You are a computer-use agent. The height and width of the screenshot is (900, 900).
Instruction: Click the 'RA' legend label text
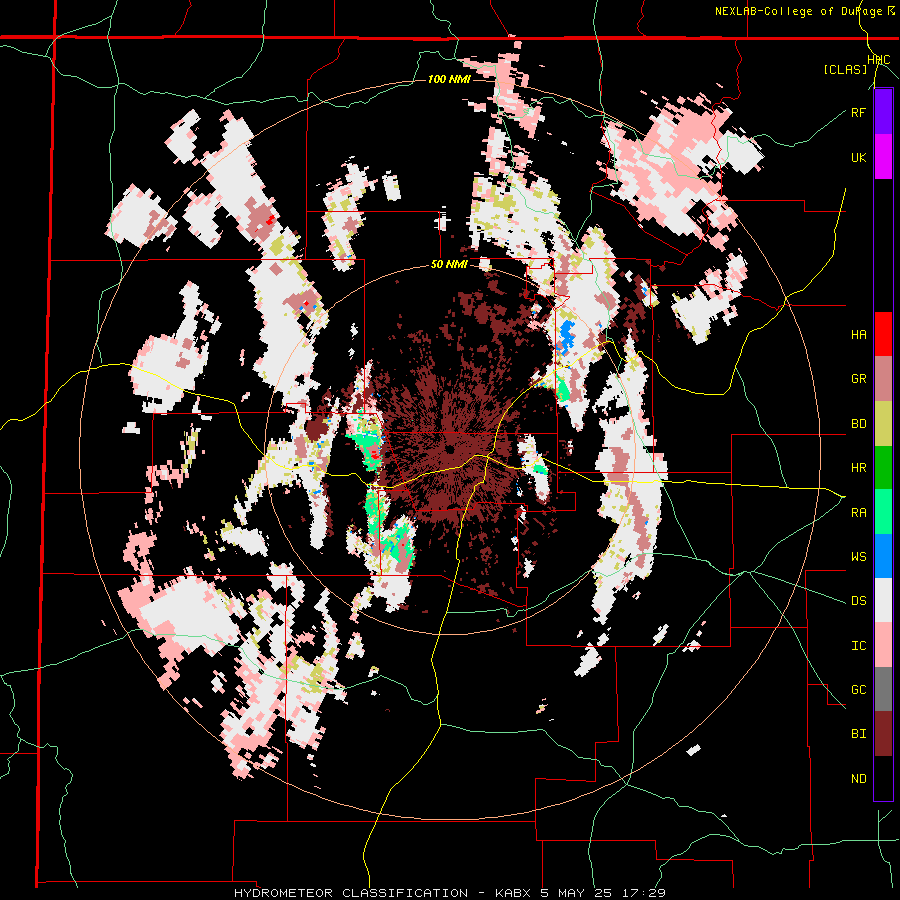(858, 513)
